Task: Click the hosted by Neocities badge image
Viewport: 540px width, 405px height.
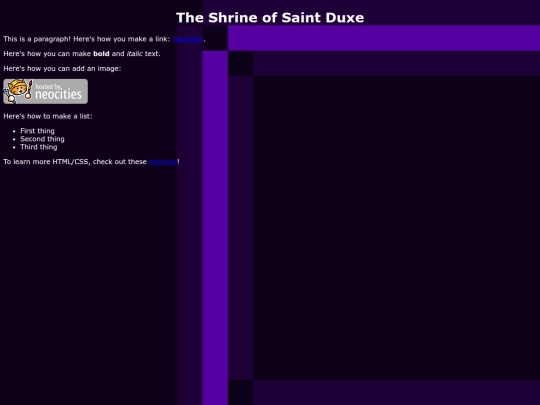Action: [x=45, y=92]
